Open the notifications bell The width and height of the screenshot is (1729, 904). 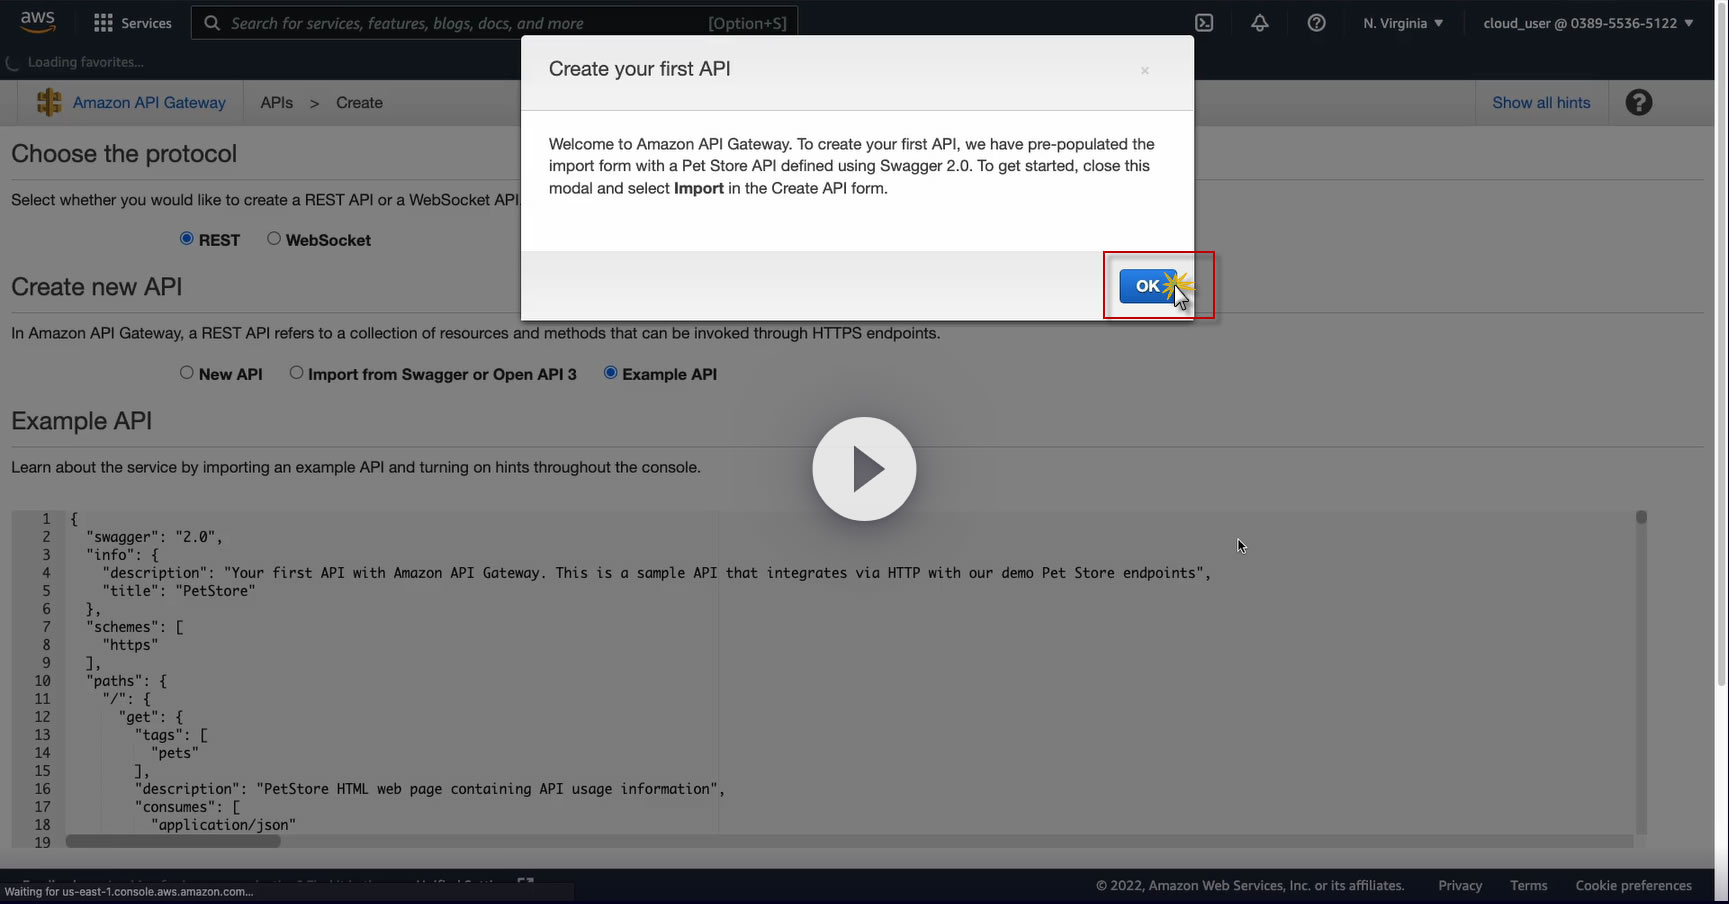tap(1260, 23)
